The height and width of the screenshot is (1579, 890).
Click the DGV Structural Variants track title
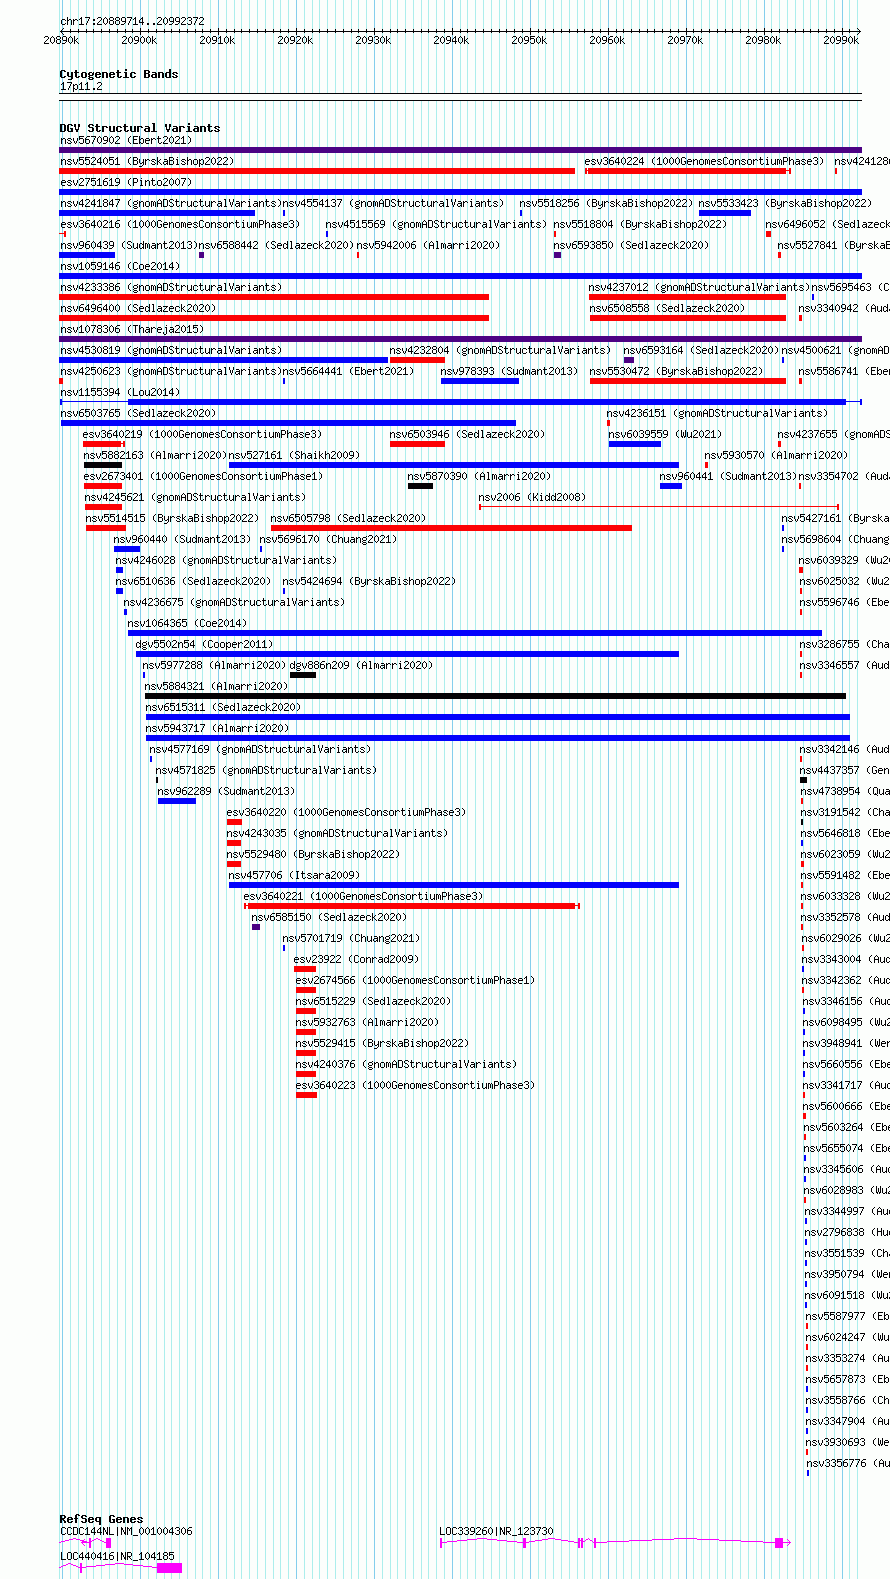click(140, 128)
